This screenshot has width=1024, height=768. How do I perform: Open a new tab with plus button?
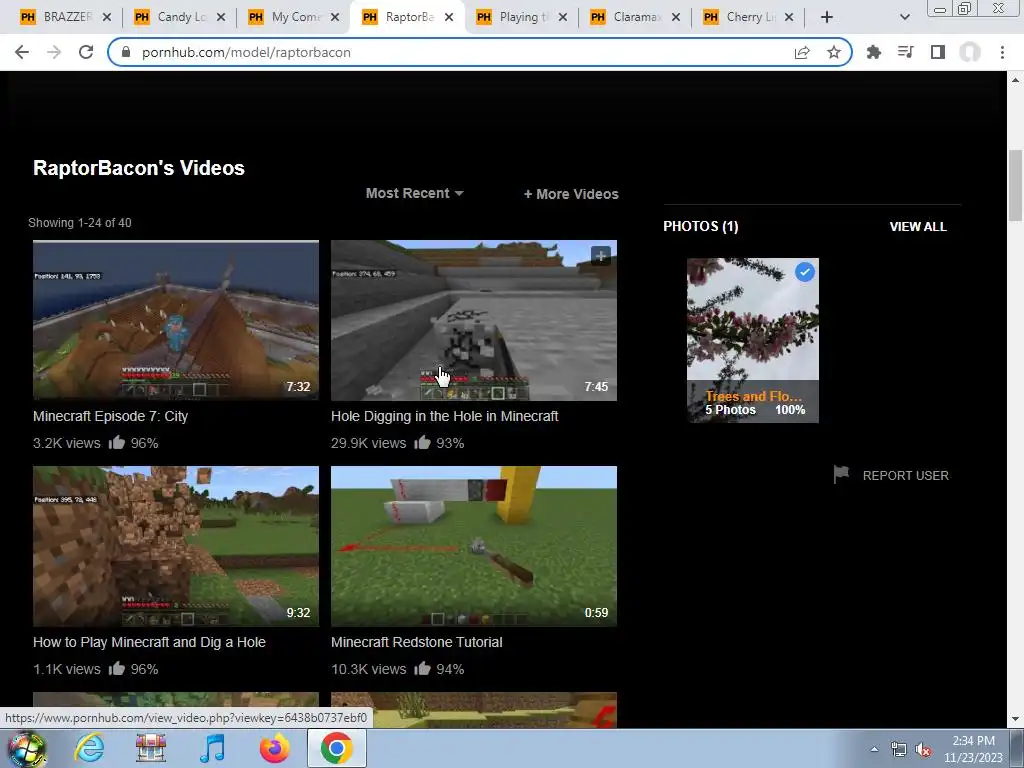(827, 17)
